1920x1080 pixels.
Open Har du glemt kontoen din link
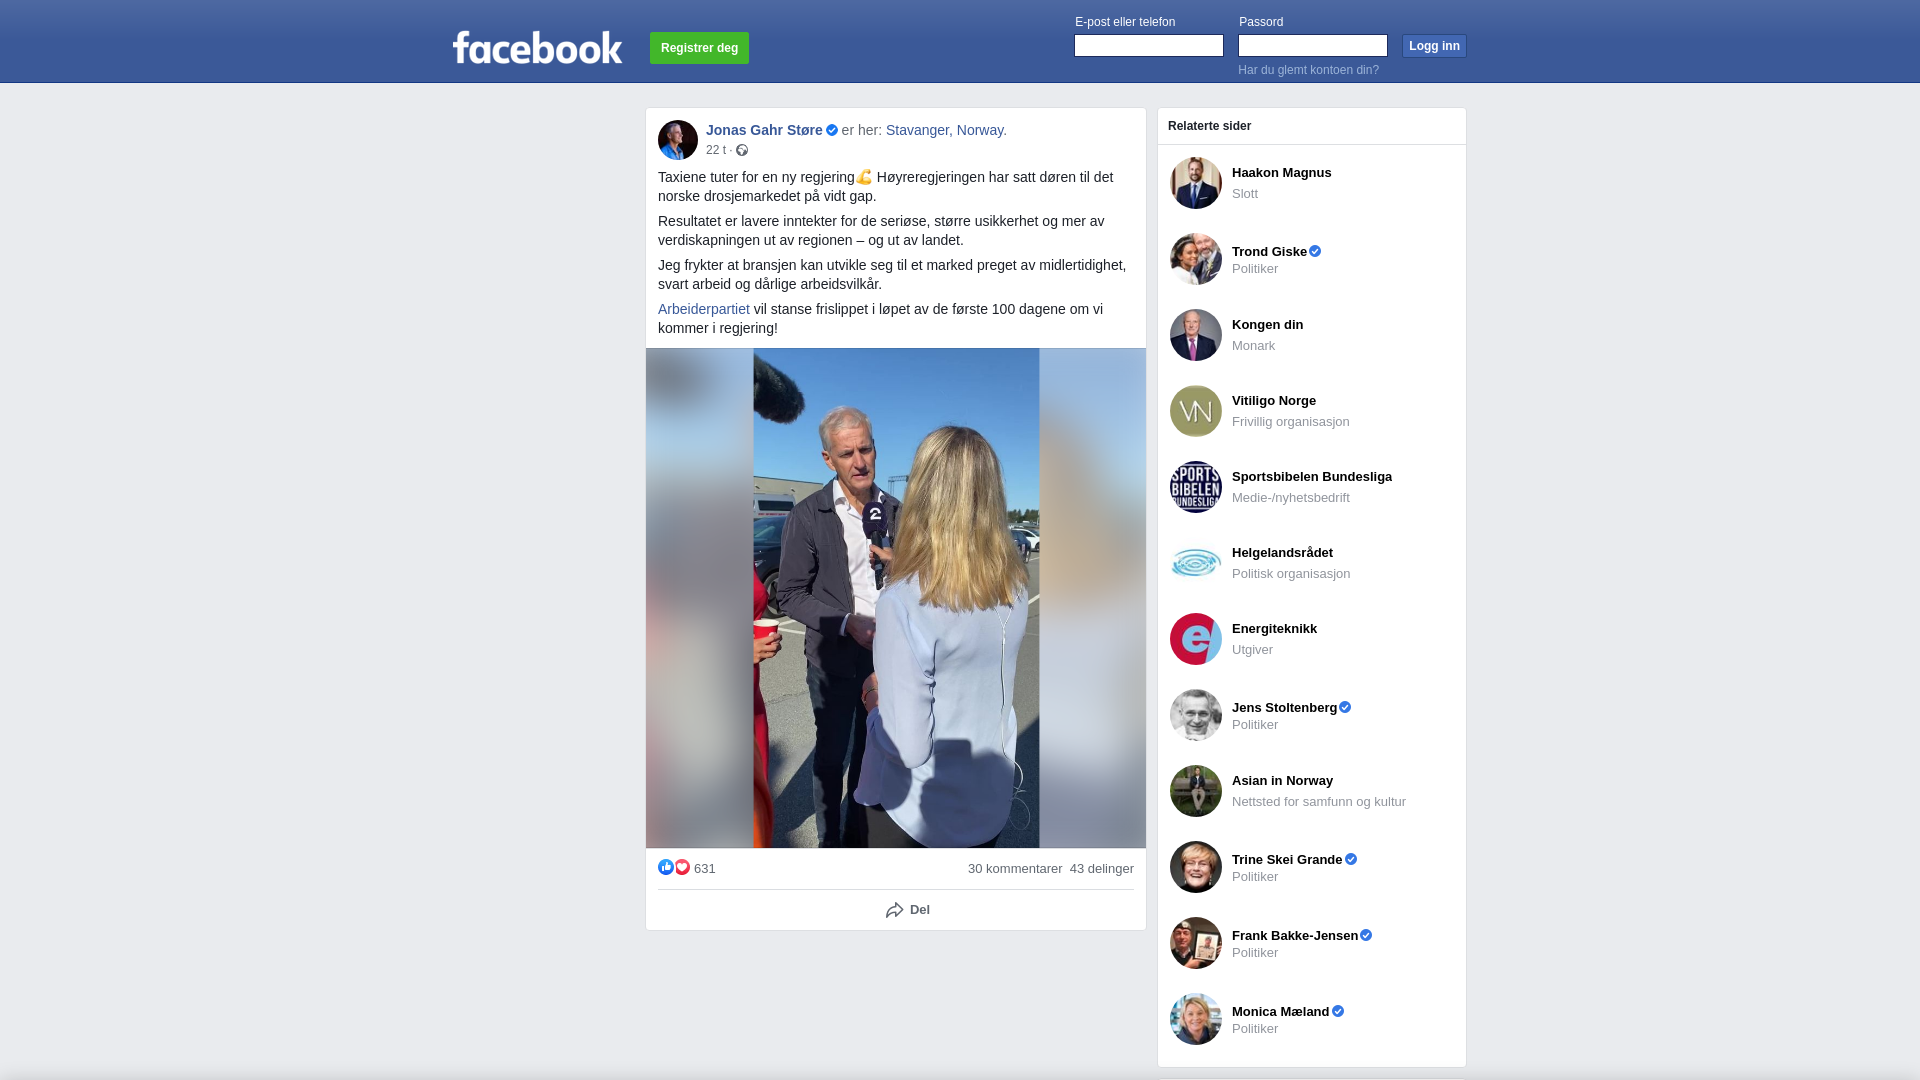tap(1308, 70)
